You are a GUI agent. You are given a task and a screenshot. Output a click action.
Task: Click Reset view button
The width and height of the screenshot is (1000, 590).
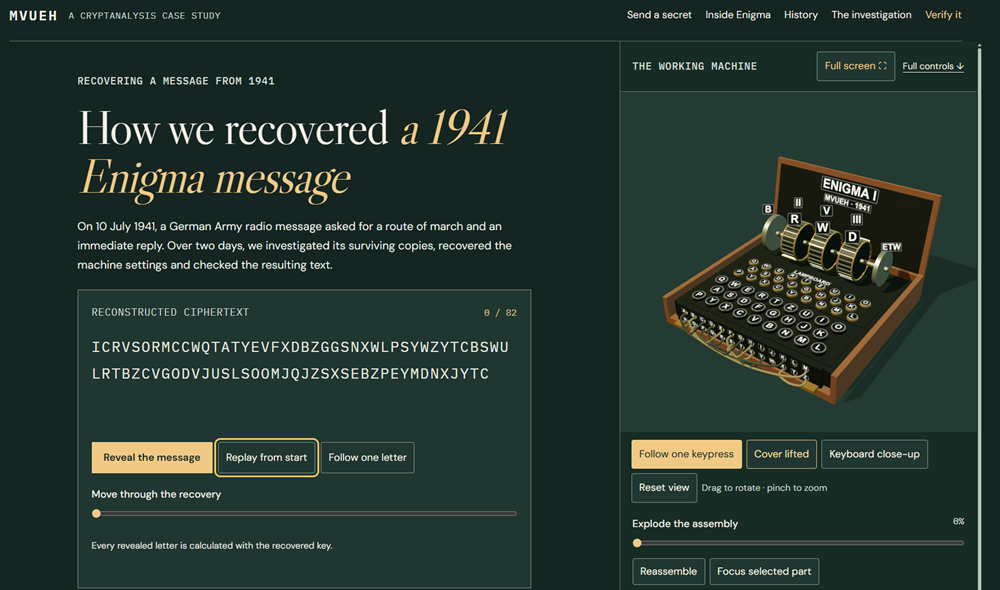[x=664, y=487]
